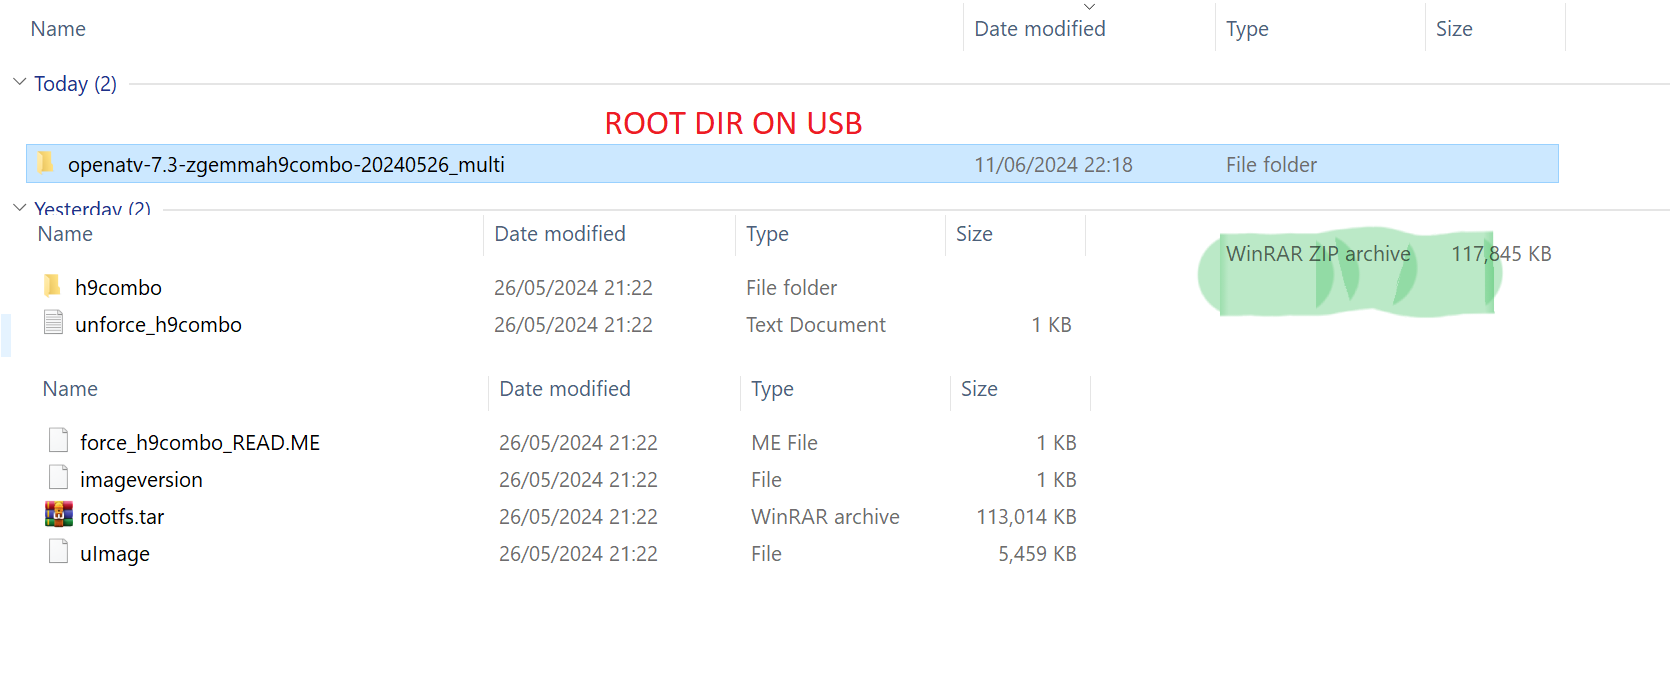Viewport: 1670px width, 686px height.
Task: Collapse the Today (2) group chevron
Action: [19, 82]
